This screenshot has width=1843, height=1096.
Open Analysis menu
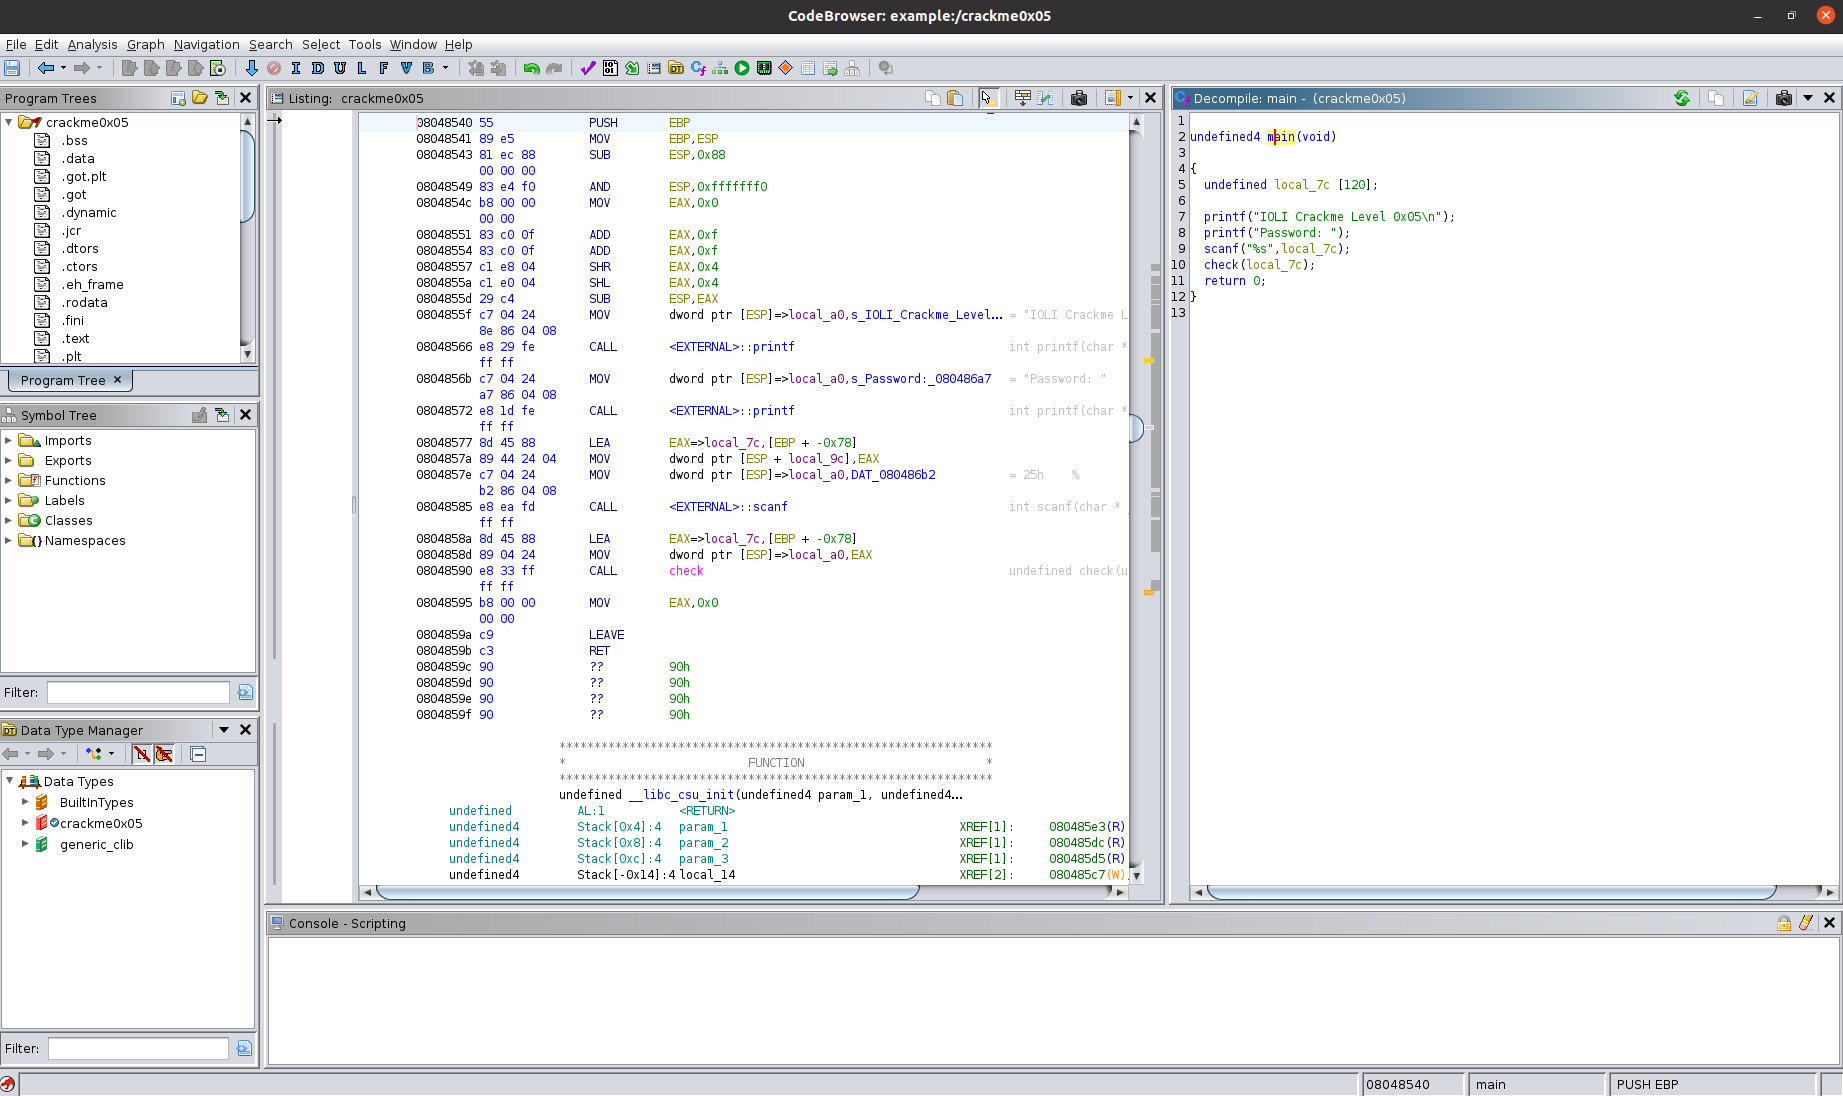[x=92, y=44]
